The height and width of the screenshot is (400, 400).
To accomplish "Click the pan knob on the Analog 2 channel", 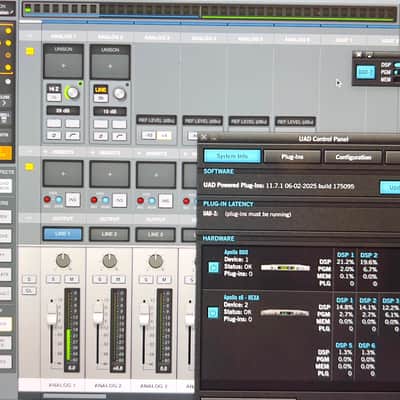I will click(x=109, y=261).
